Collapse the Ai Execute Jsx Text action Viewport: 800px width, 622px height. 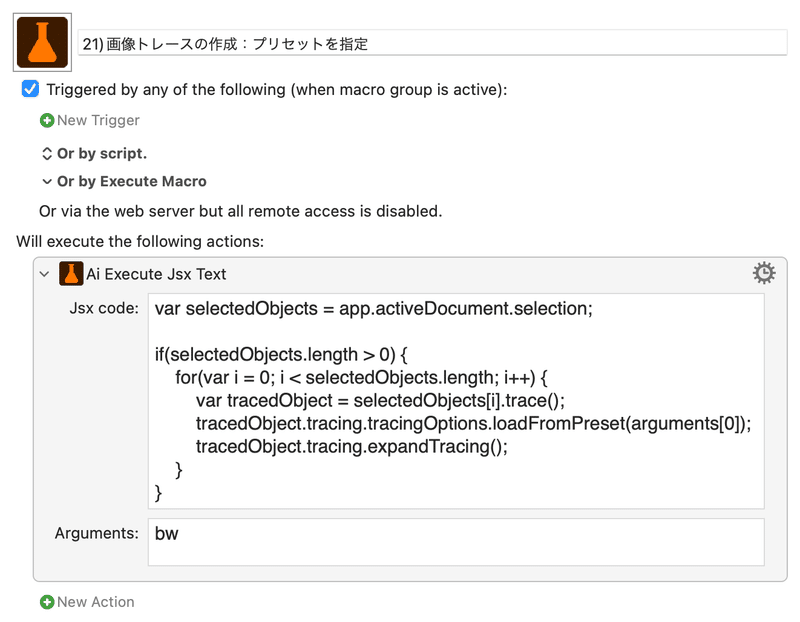pos(44,275)
